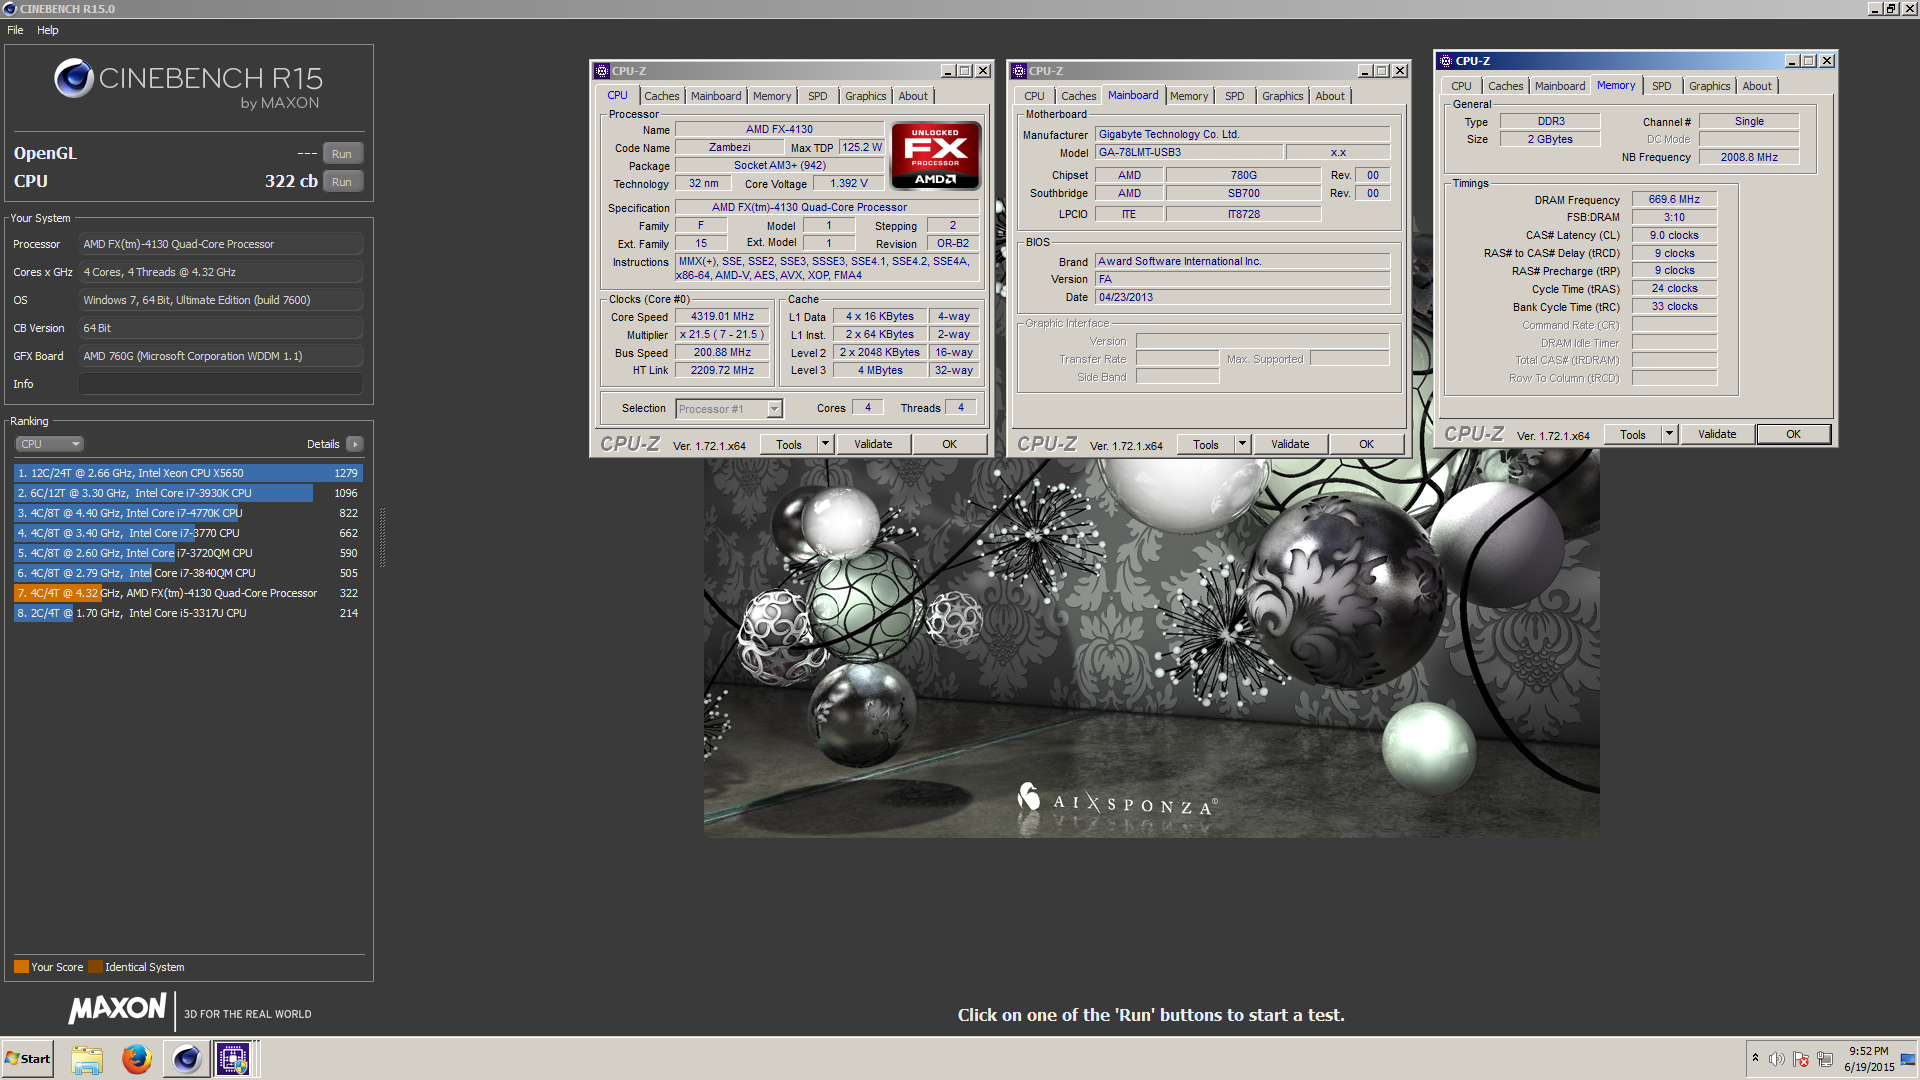Screen dimensions: 1920x1080
Task: Click the Details arrow button in Ranking
Action: pos(355,444)
